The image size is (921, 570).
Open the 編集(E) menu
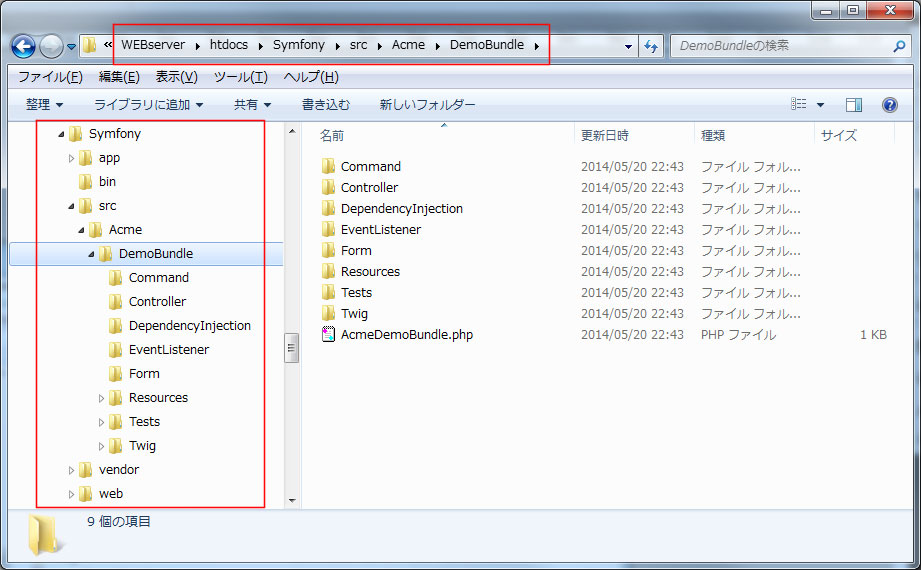pos(119,77)
